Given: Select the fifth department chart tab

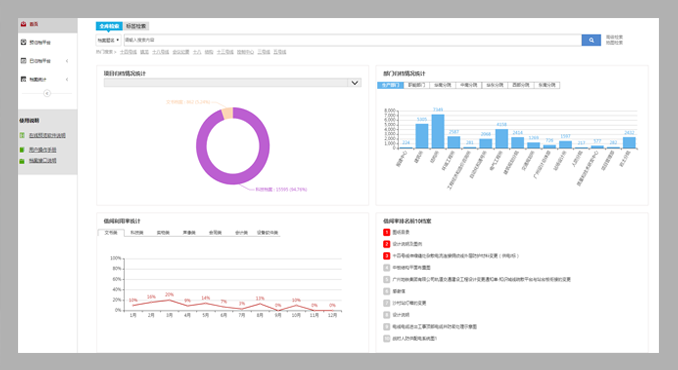Looking at the screenshot, I should [495, 85].
